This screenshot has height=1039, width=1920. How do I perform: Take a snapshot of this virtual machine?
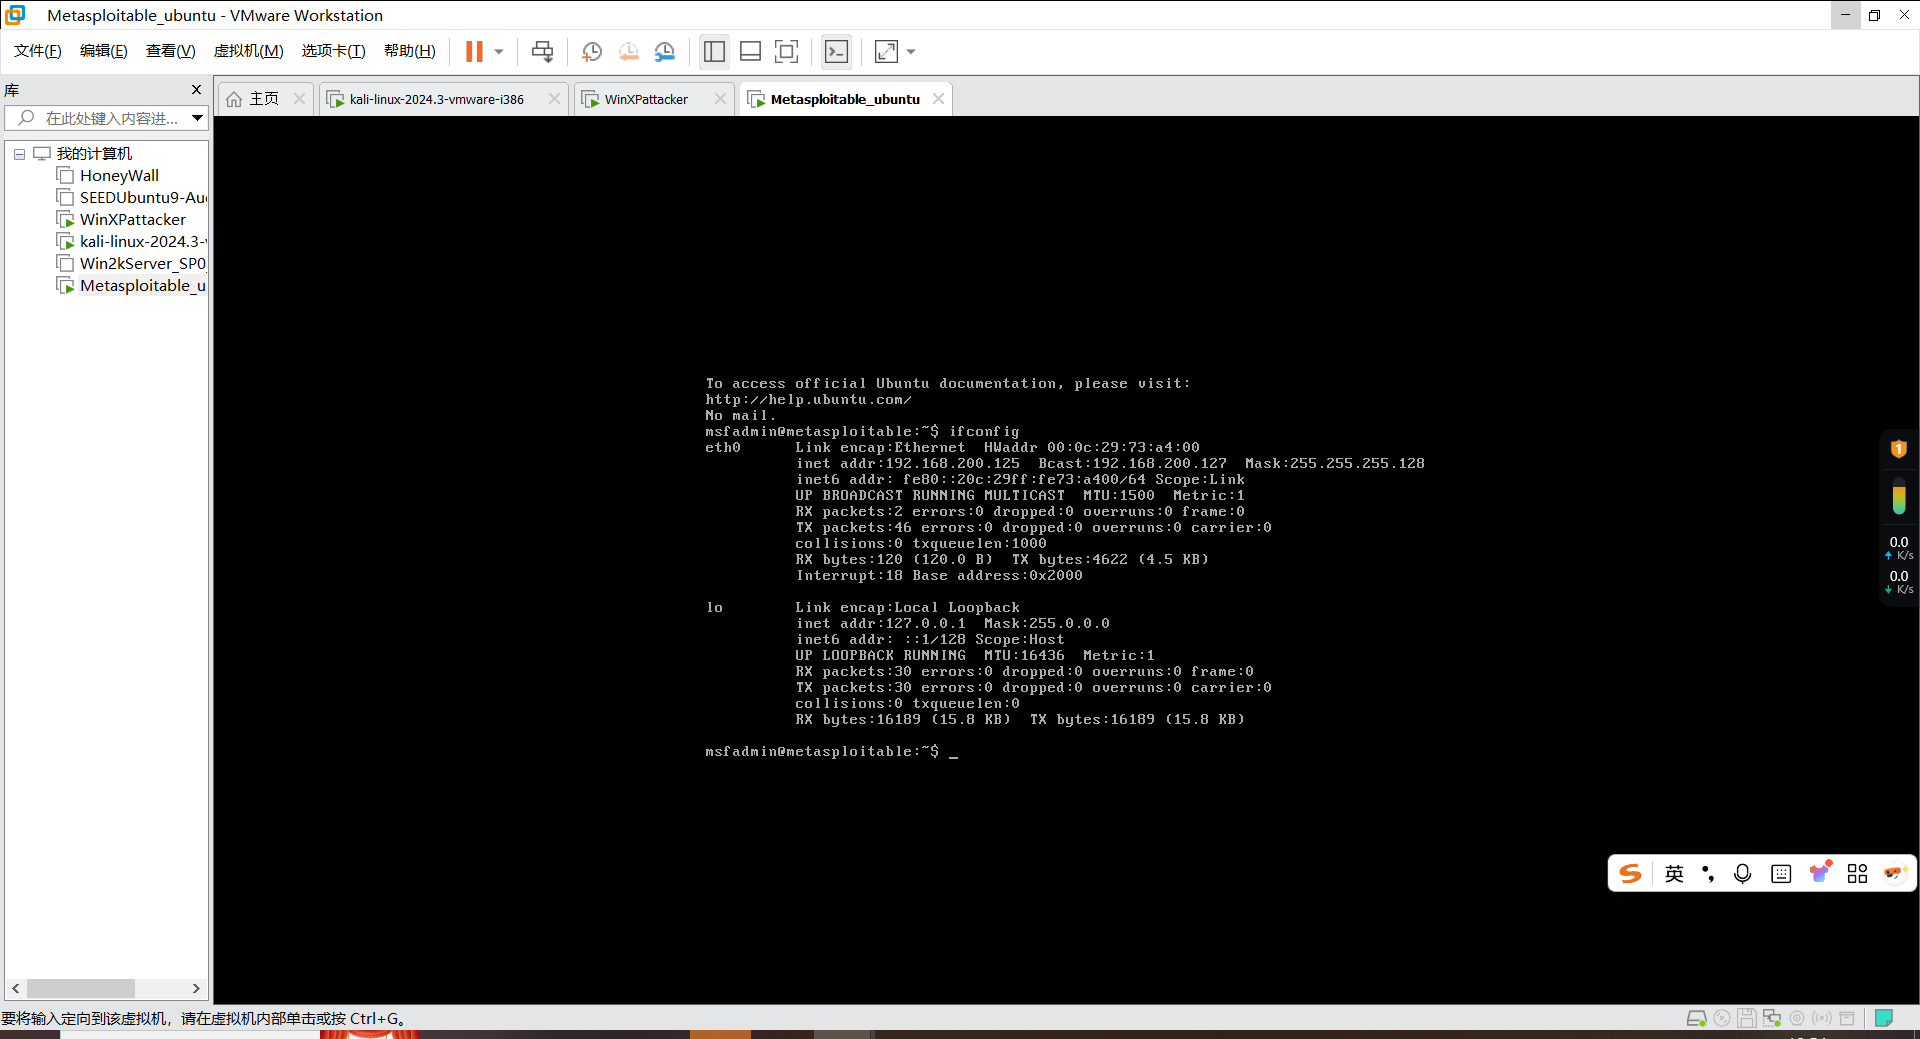(x=592, y=52)
